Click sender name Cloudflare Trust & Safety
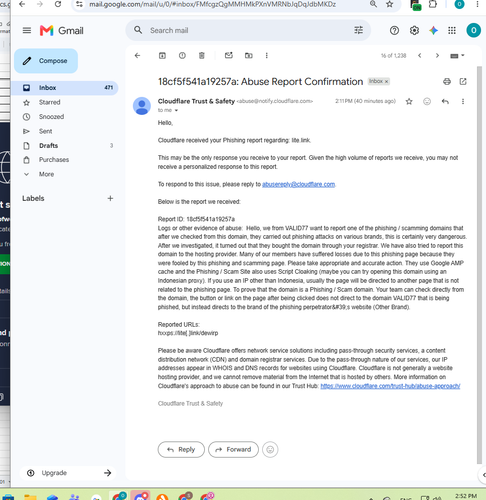The image size is (486, 500). point(196,101)
